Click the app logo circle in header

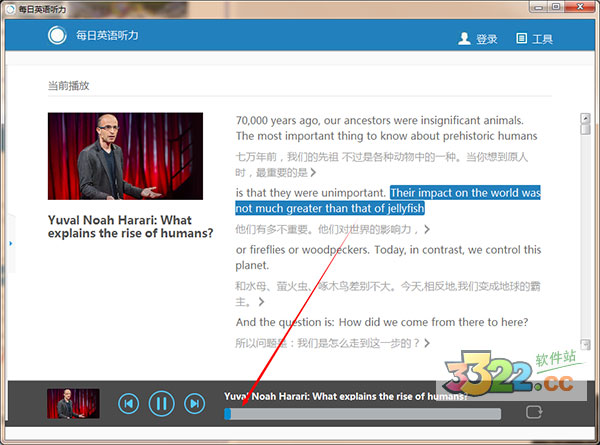[x=57, y=35]
